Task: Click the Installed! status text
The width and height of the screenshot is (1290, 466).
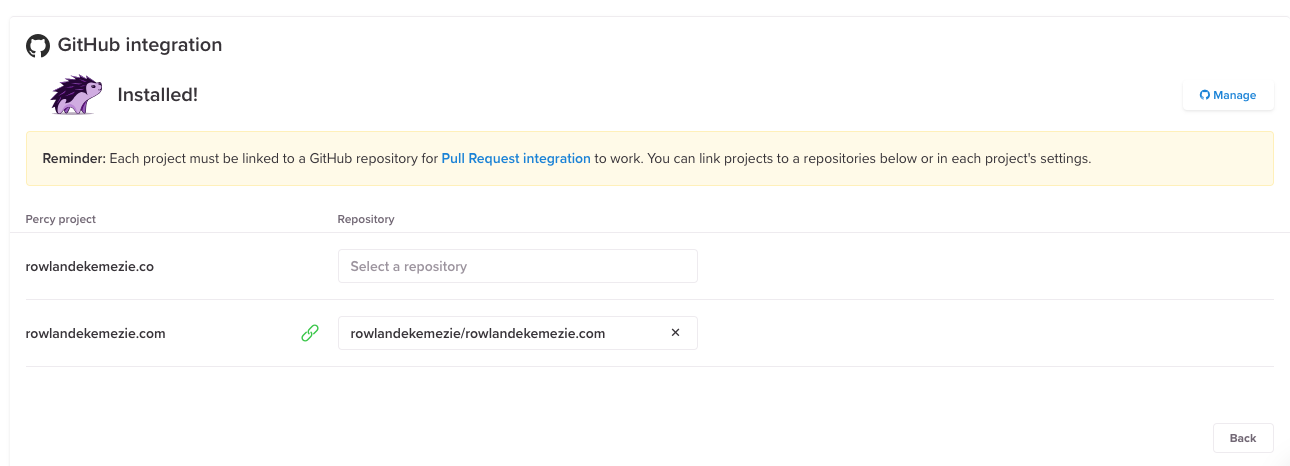Action: coord(158,95)
